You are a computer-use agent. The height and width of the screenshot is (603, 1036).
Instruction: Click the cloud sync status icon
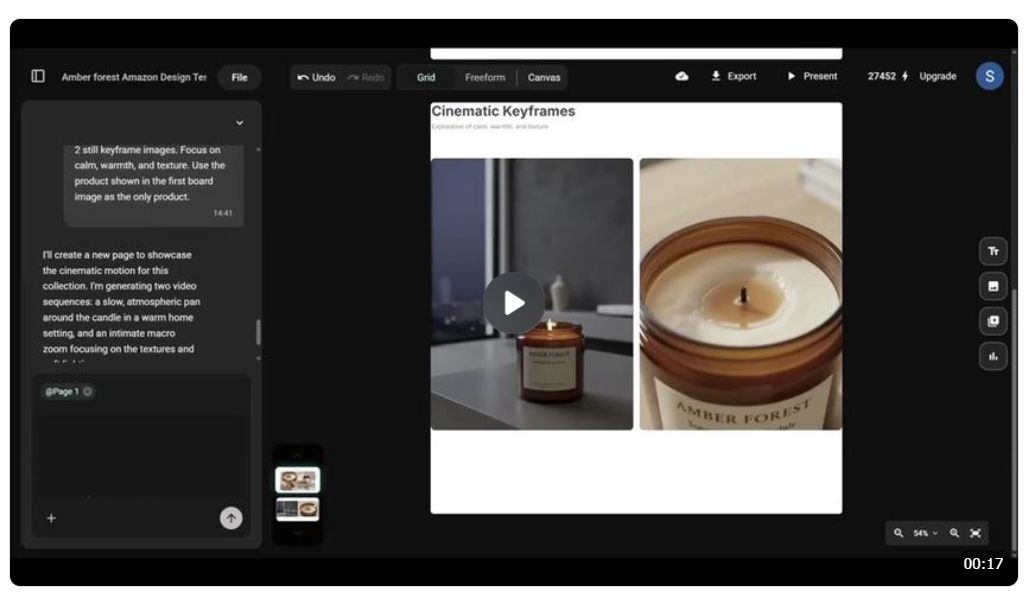(682, 77)
